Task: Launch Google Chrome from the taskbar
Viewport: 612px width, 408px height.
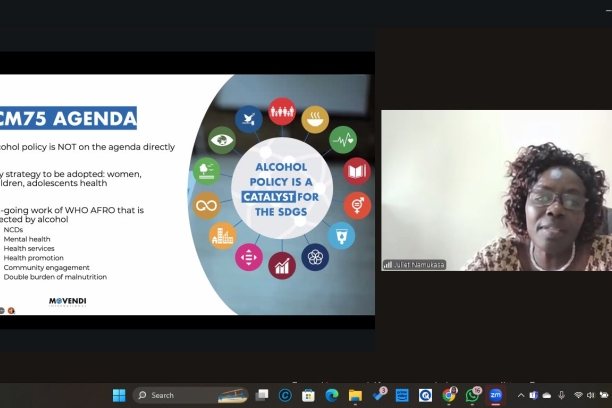Action: pos(449,395)
